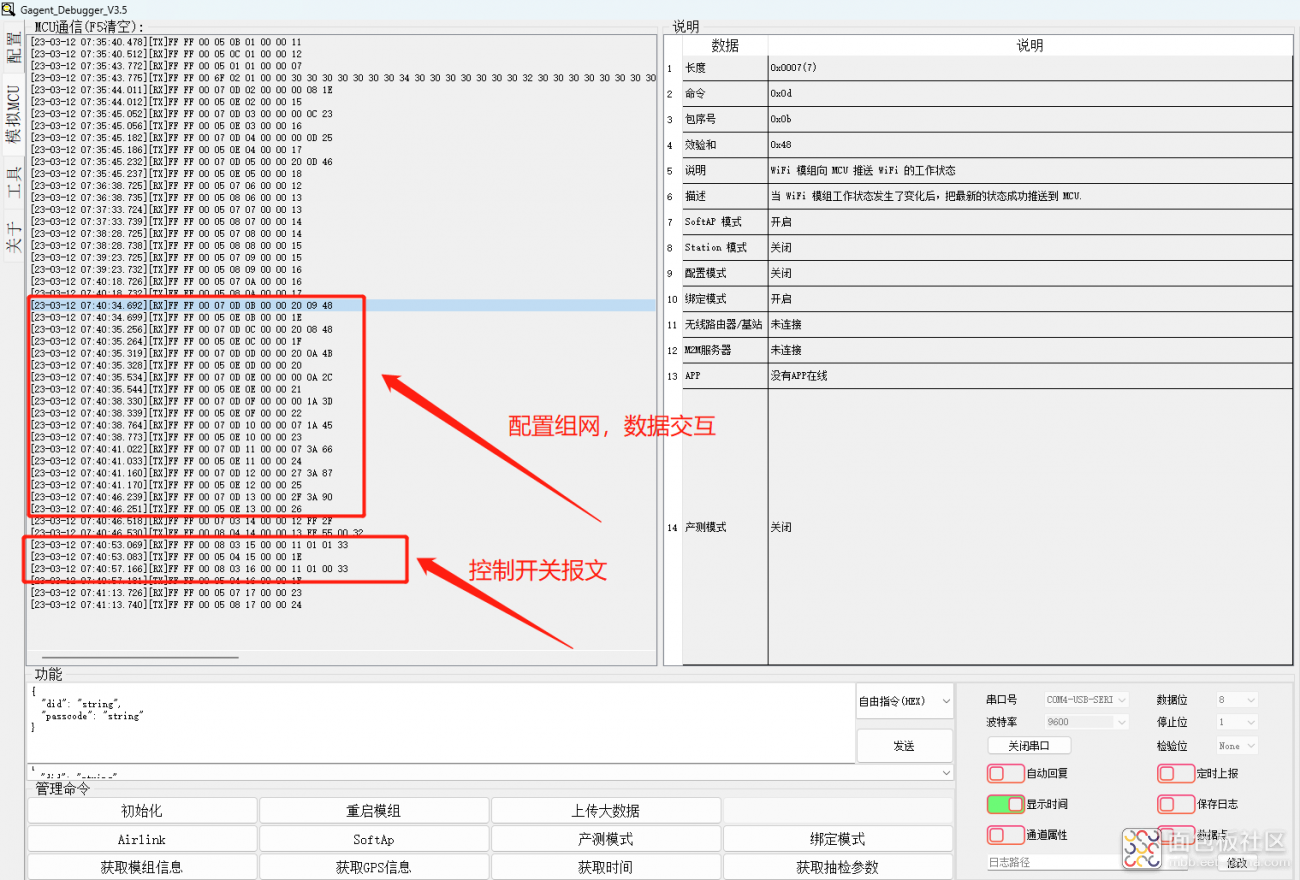Click the 修改 log path button
This screenshot has width=1300, height=880.
point(1237,862)
